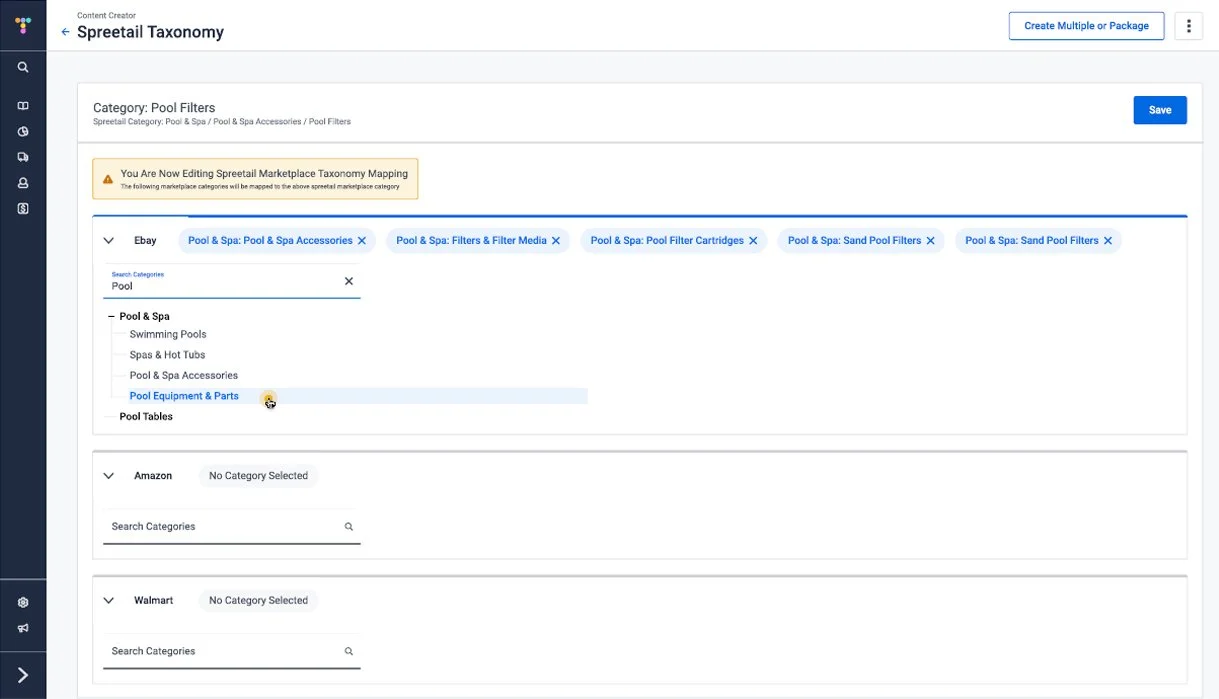The width and height of the screenshot is (1219, 699).
Task: Open the user profile sidebar icon
Action: tap(23, 183)
